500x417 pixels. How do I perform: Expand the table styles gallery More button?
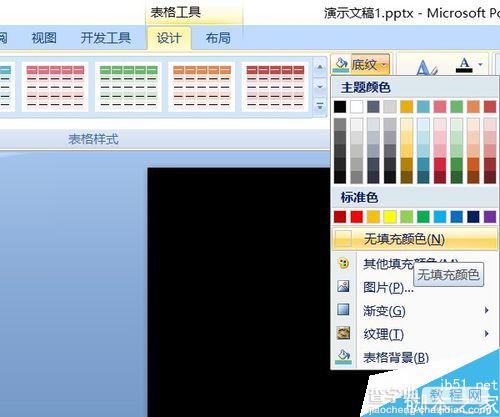click(x=320, y=106)
